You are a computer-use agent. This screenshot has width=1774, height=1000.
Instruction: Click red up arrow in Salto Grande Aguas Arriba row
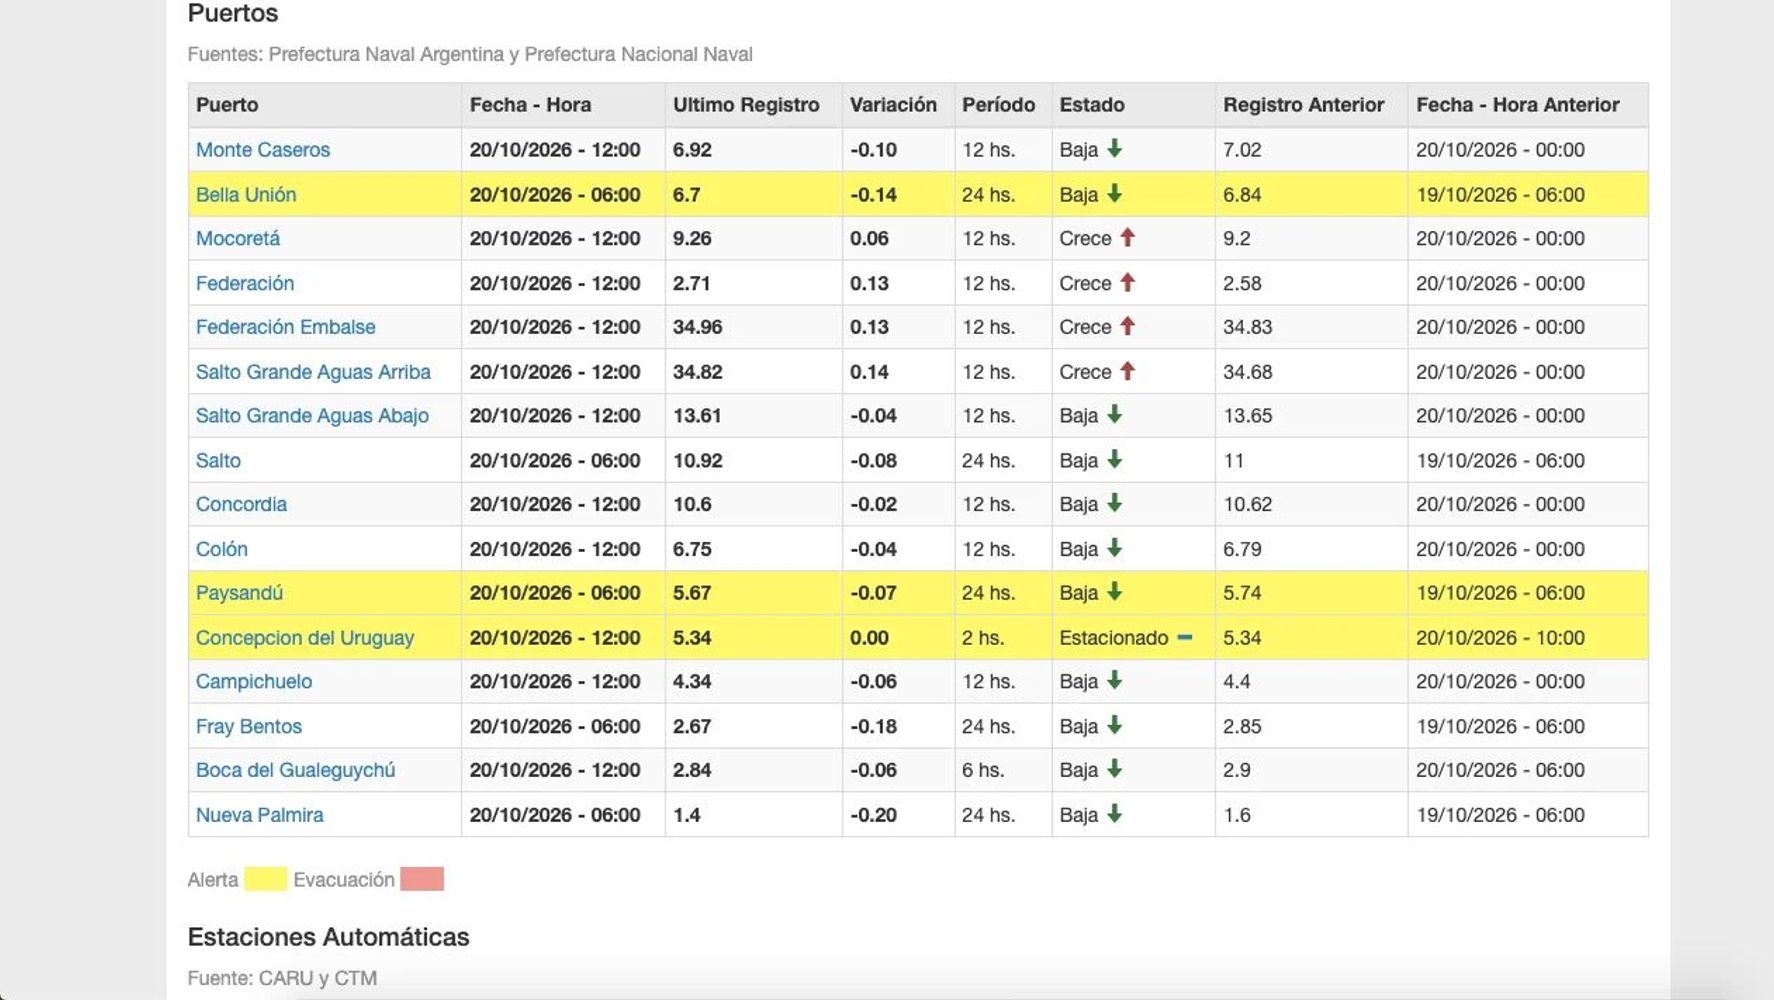[1128, 371]
